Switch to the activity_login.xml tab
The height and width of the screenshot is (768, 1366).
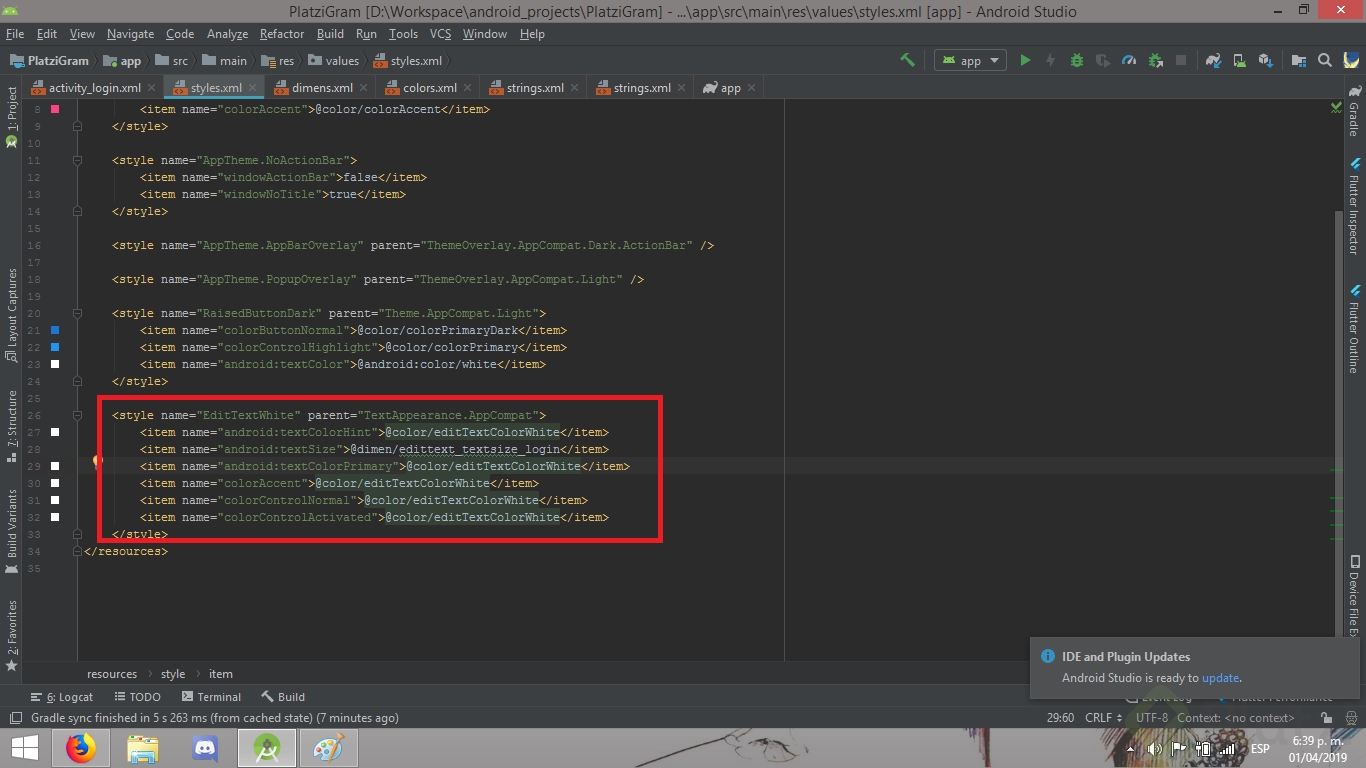click(x=95, y=88)
